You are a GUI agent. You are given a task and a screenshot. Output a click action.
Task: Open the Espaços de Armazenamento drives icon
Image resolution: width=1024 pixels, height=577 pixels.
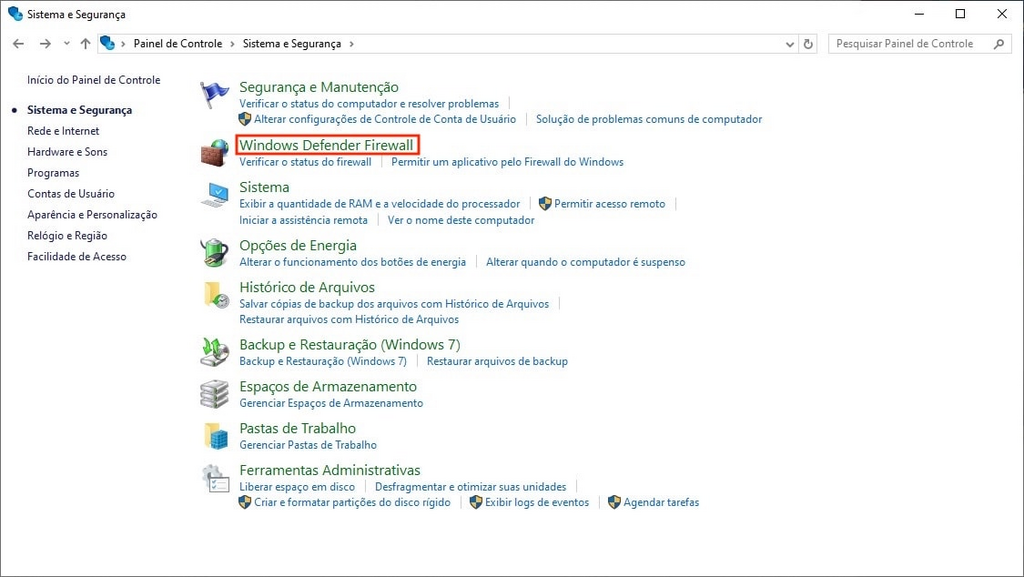point(213,394)
